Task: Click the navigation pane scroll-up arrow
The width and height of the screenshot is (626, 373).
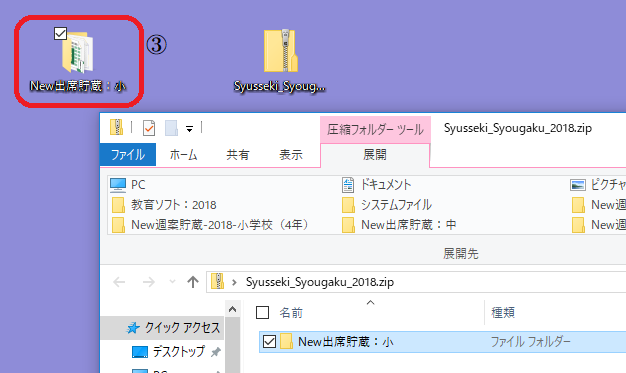Action: (232, 309)
